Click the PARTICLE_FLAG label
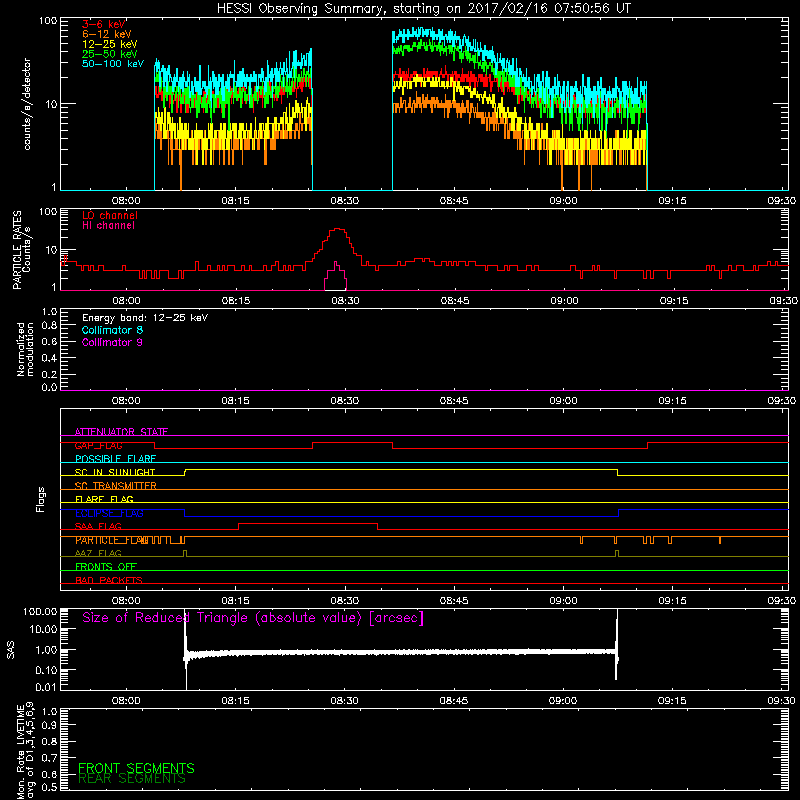 coord(111,540)
